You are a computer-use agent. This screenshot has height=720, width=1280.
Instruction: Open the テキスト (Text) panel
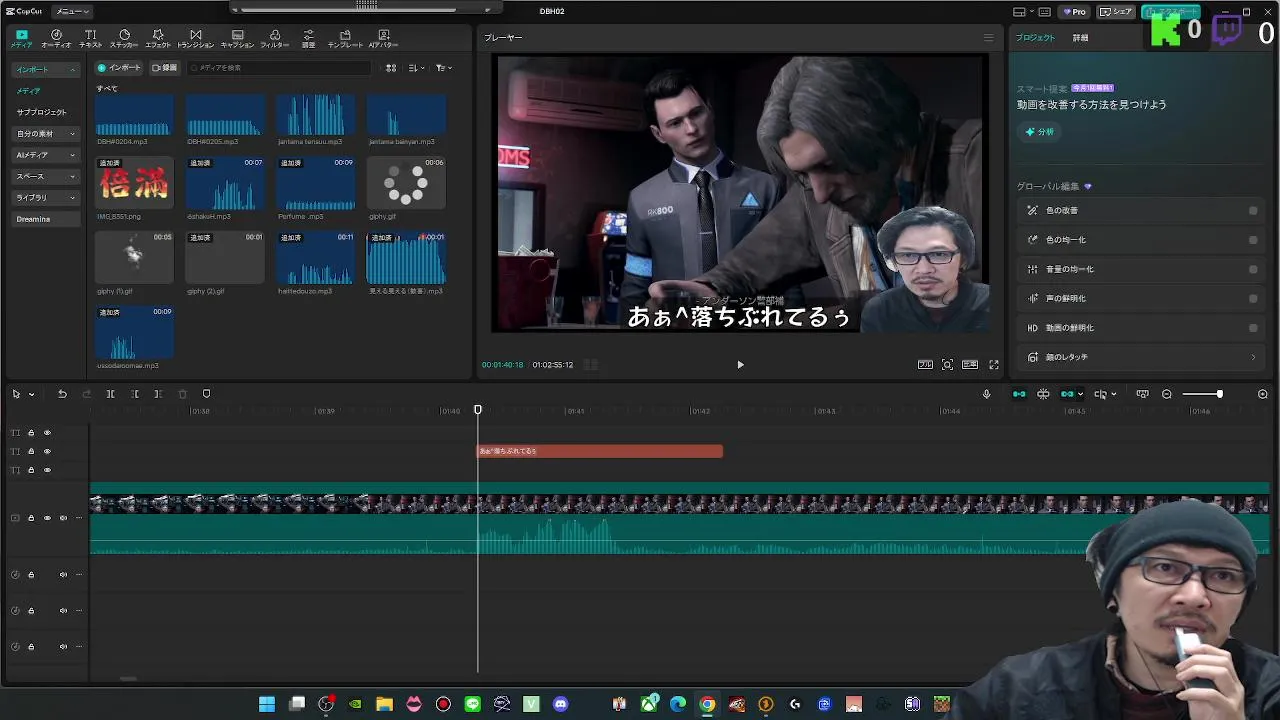(90, 38)
